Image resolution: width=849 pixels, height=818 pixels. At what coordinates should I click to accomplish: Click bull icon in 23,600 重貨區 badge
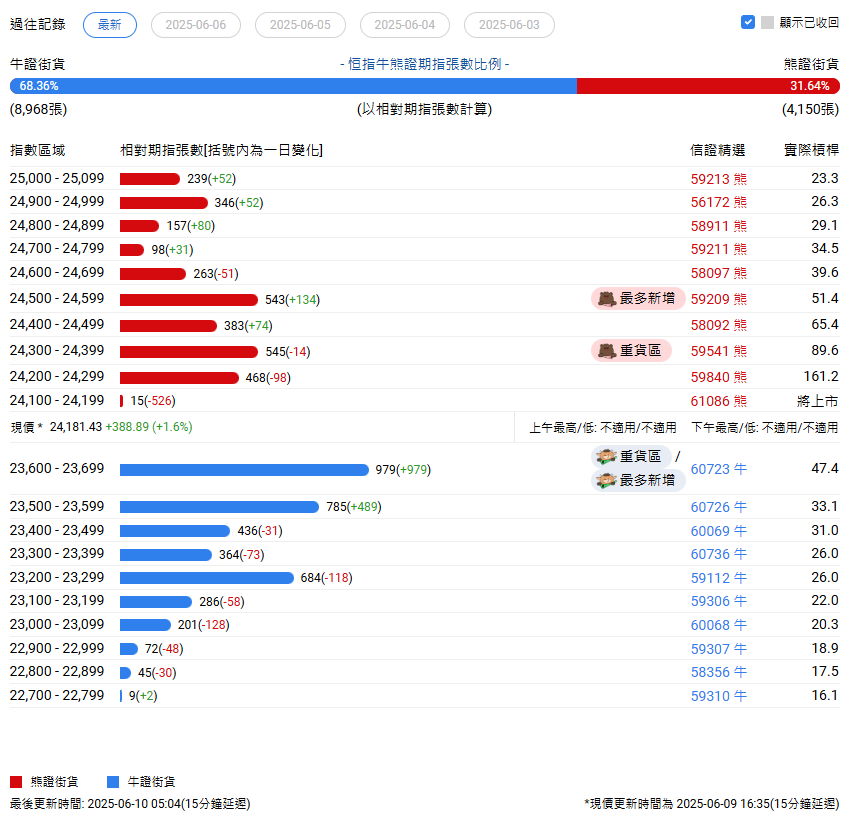point(606,457)
